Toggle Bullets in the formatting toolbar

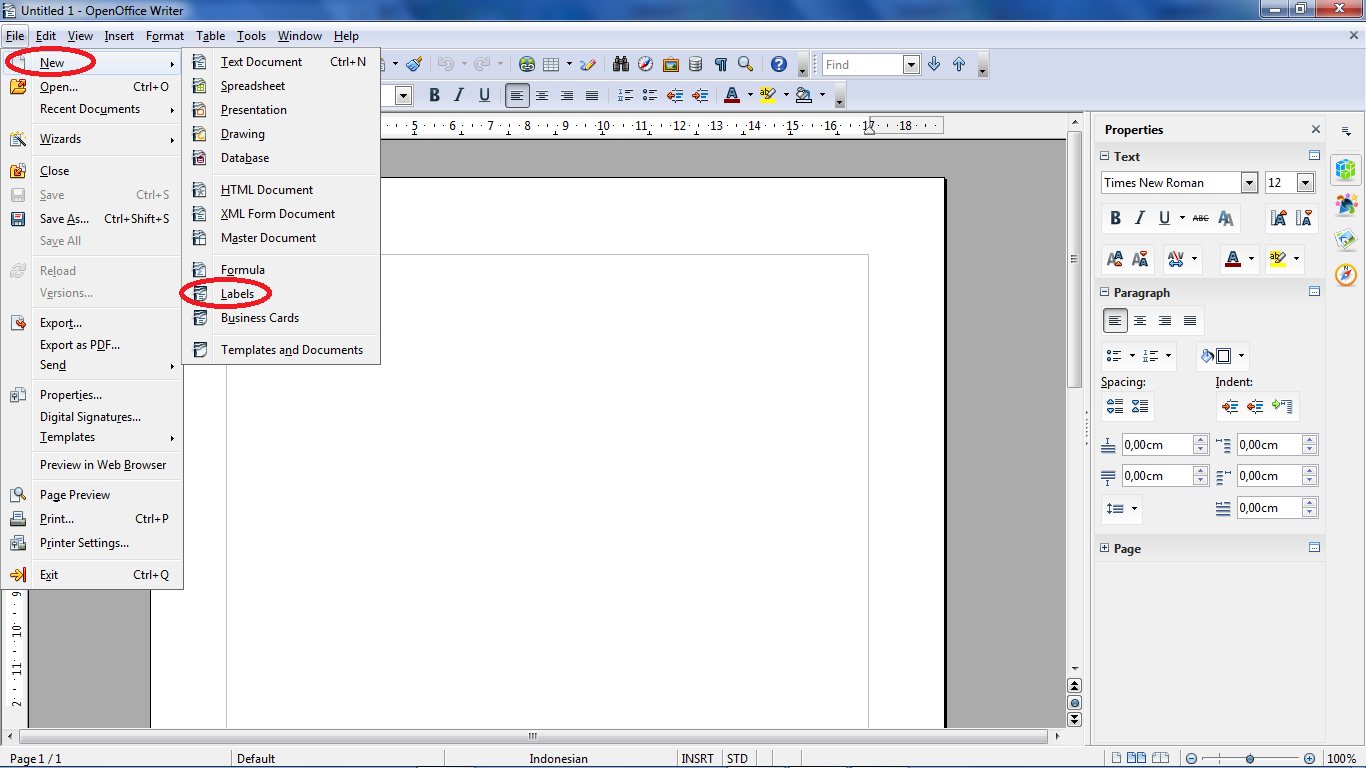650,96
